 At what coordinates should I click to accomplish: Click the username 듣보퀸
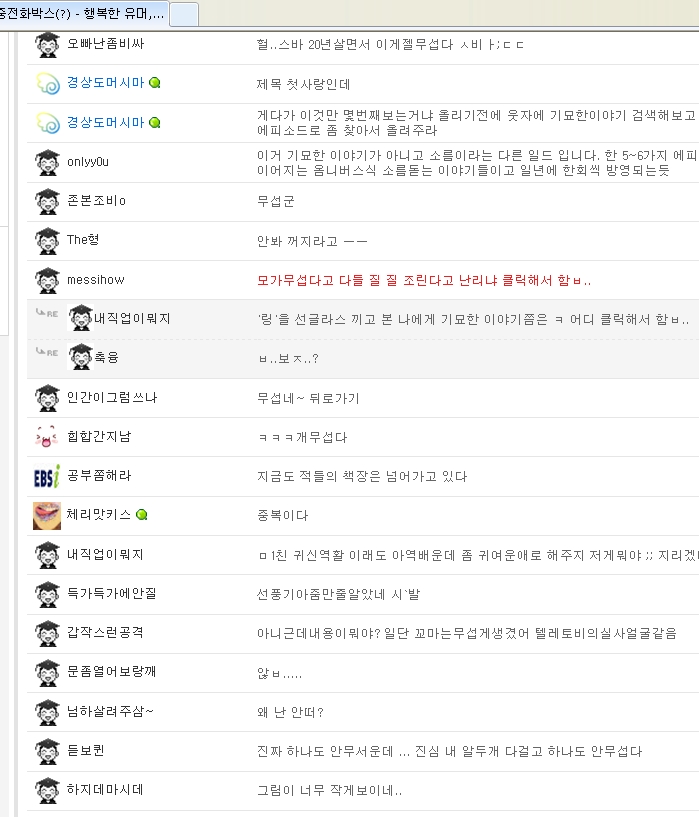(x=86, y=751)
